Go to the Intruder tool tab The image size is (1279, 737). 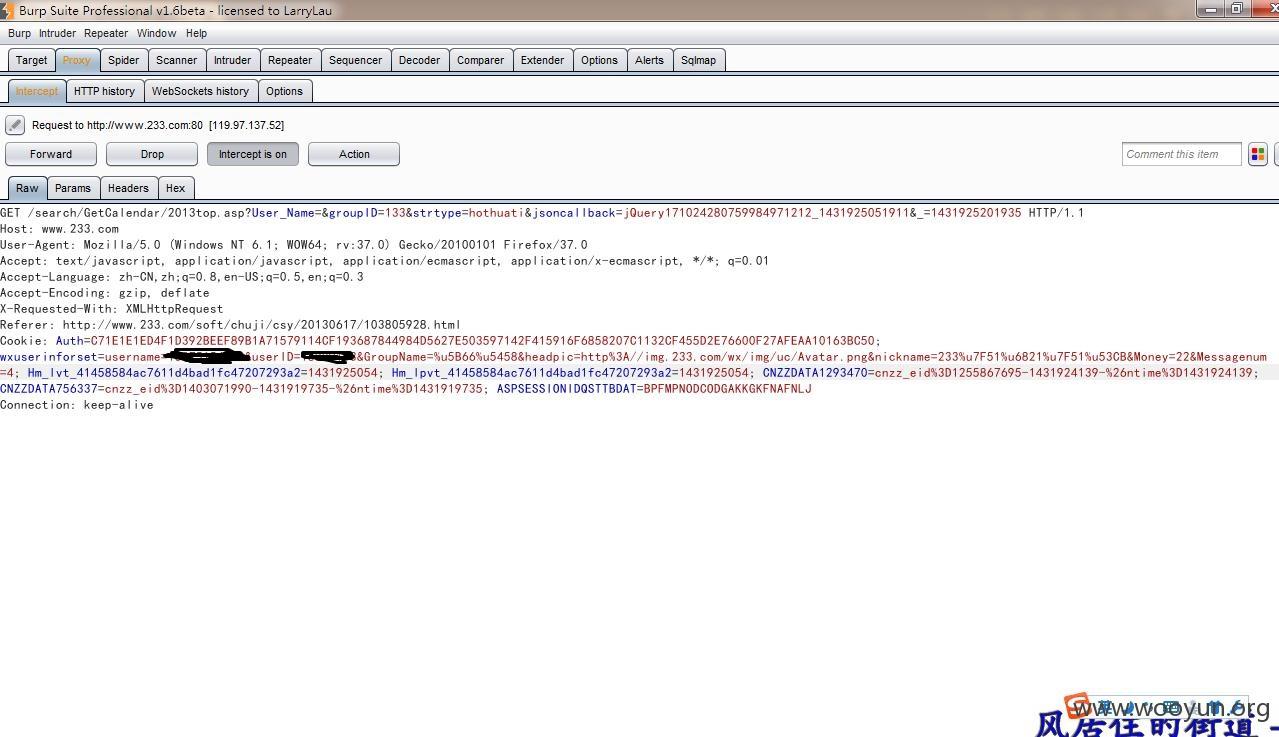(233, 60)
